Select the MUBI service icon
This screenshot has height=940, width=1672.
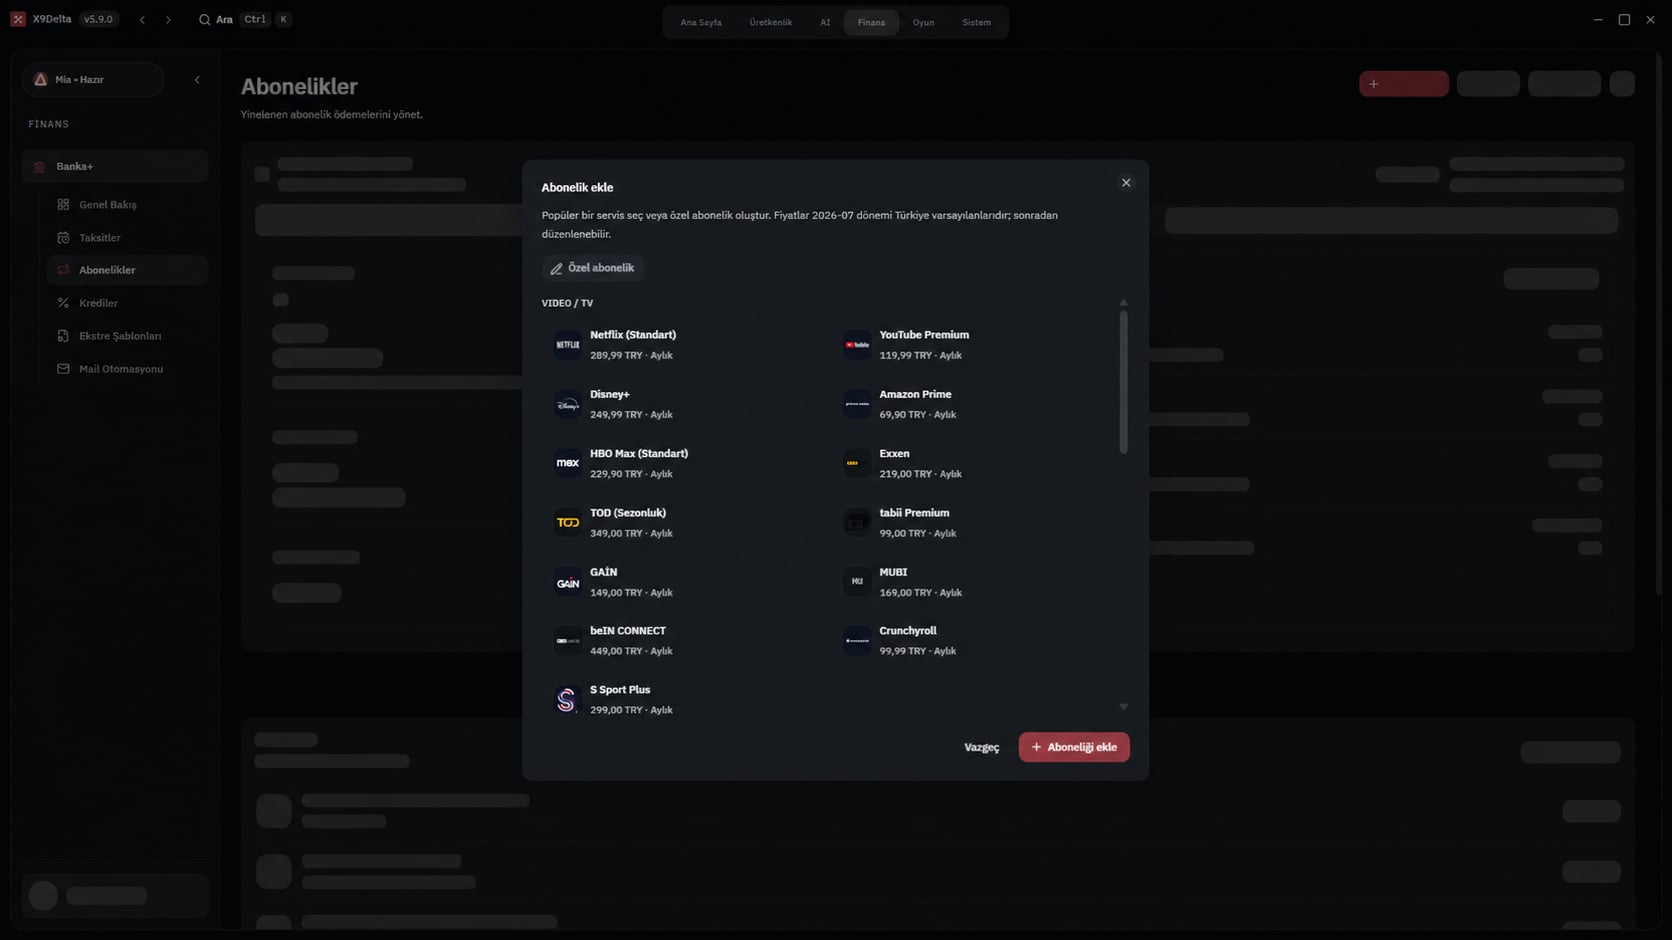(857, 582)
